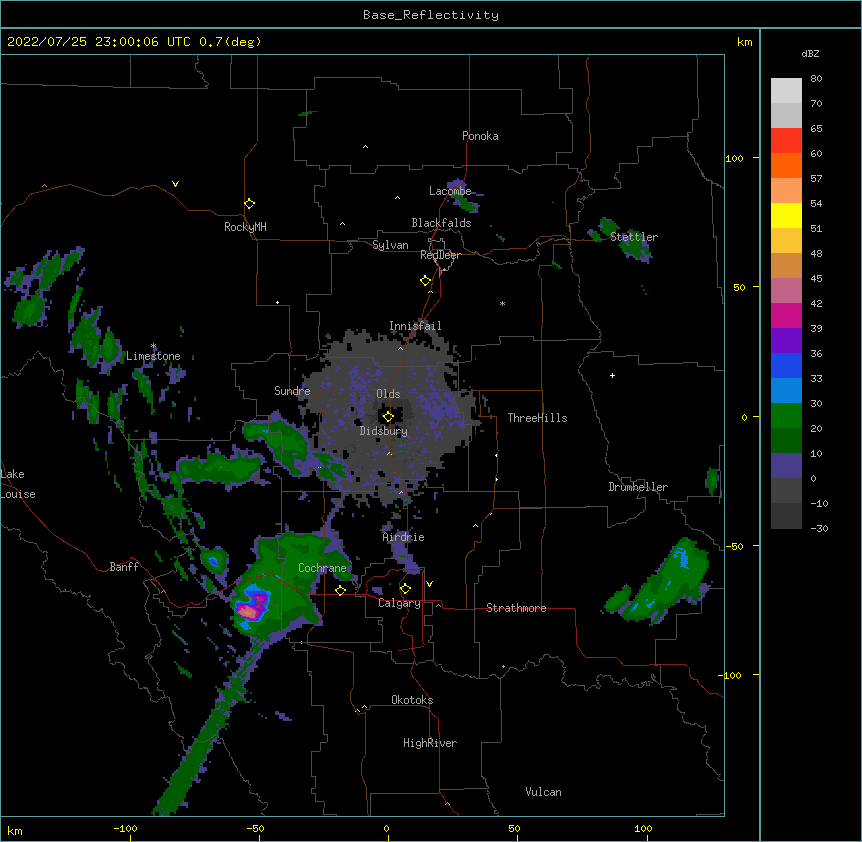The image size is (862, 842).
Task: Select the orange 57–60 dBZ legend swatch
Action: click(x=786, y=165)
